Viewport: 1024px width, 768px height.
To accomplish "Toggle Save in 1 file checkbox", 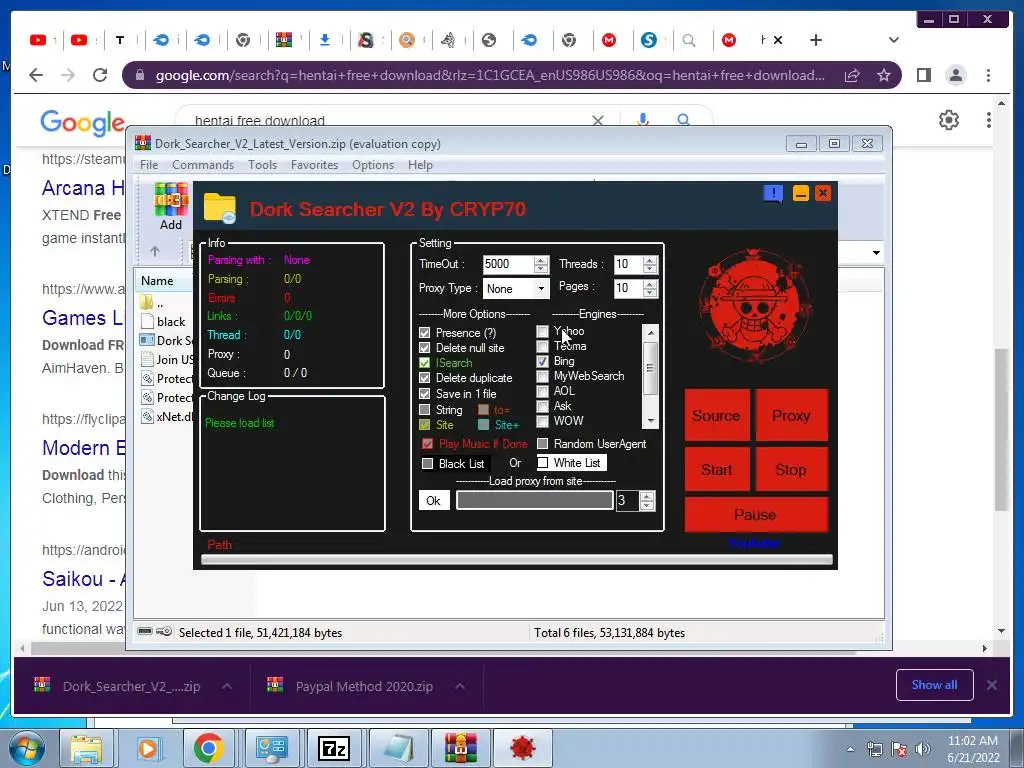I will pyautogui.click(x=424, y=394).
